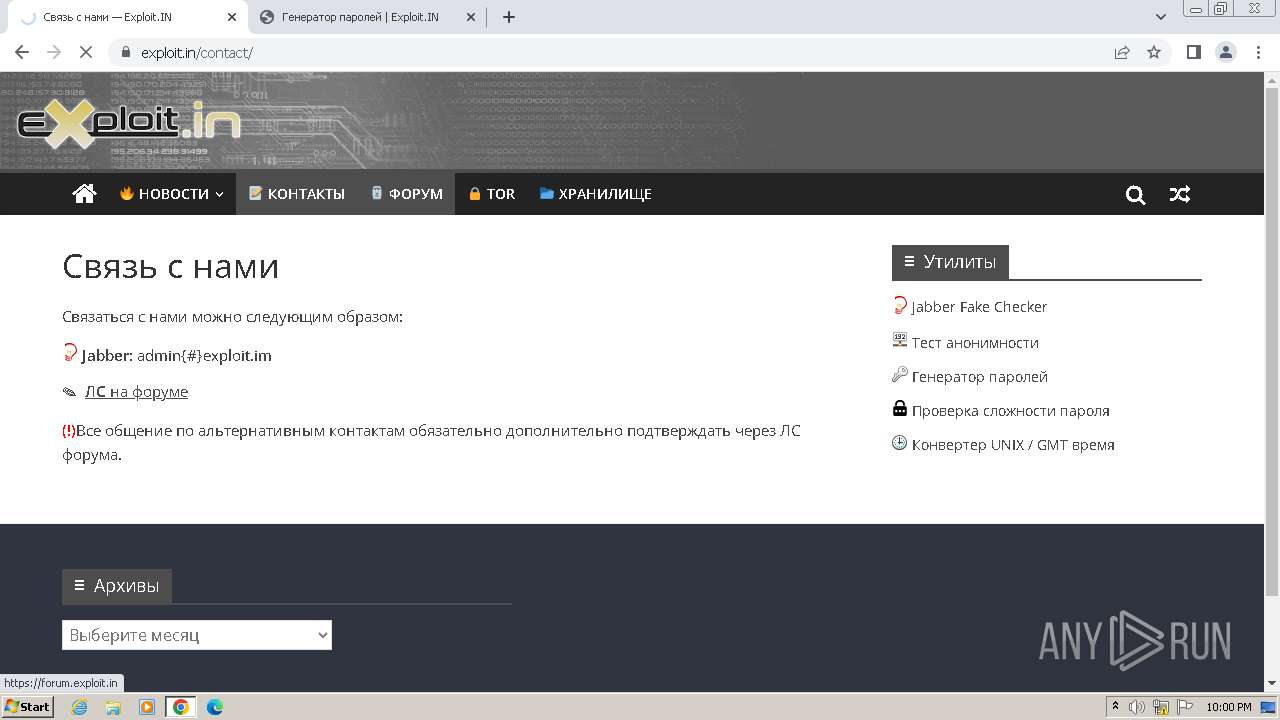Screen dimensions: 1280x720
Task: Open the site search magnifier icon
Action: 1135,195
